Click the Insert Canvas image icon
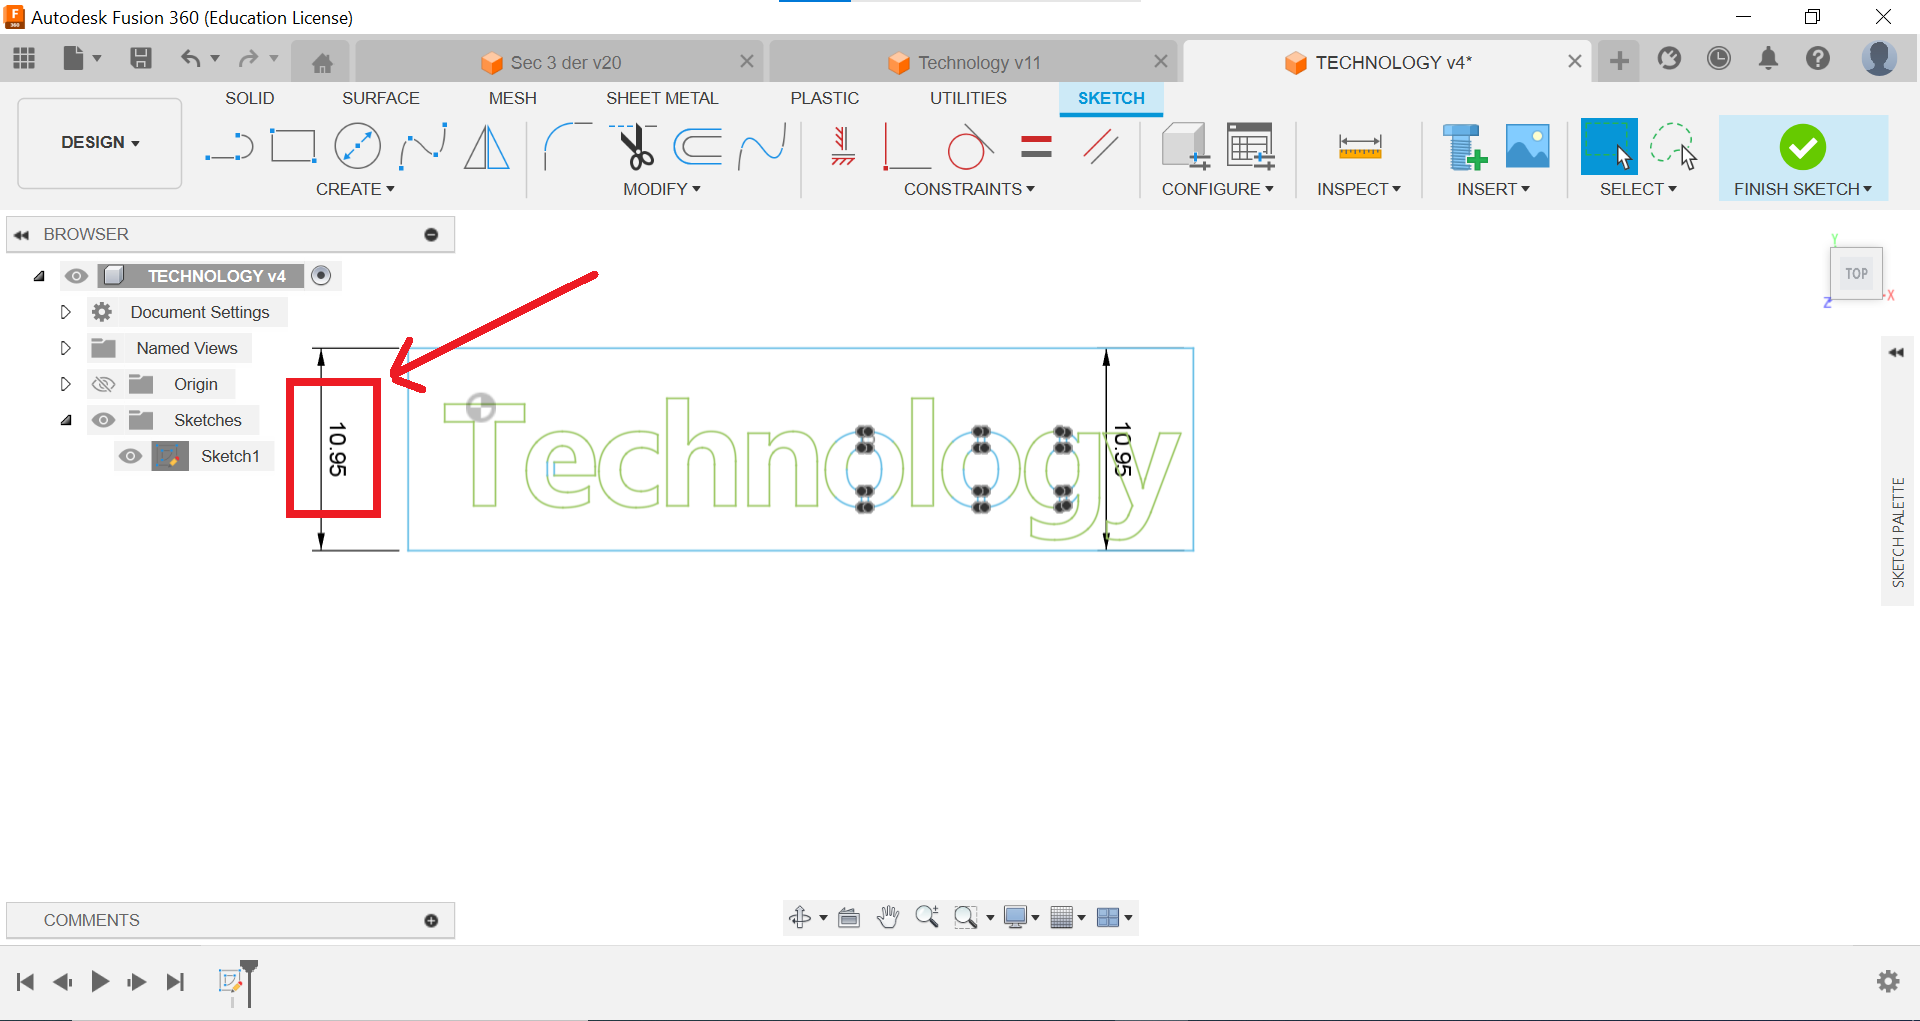 [1527, 146]
